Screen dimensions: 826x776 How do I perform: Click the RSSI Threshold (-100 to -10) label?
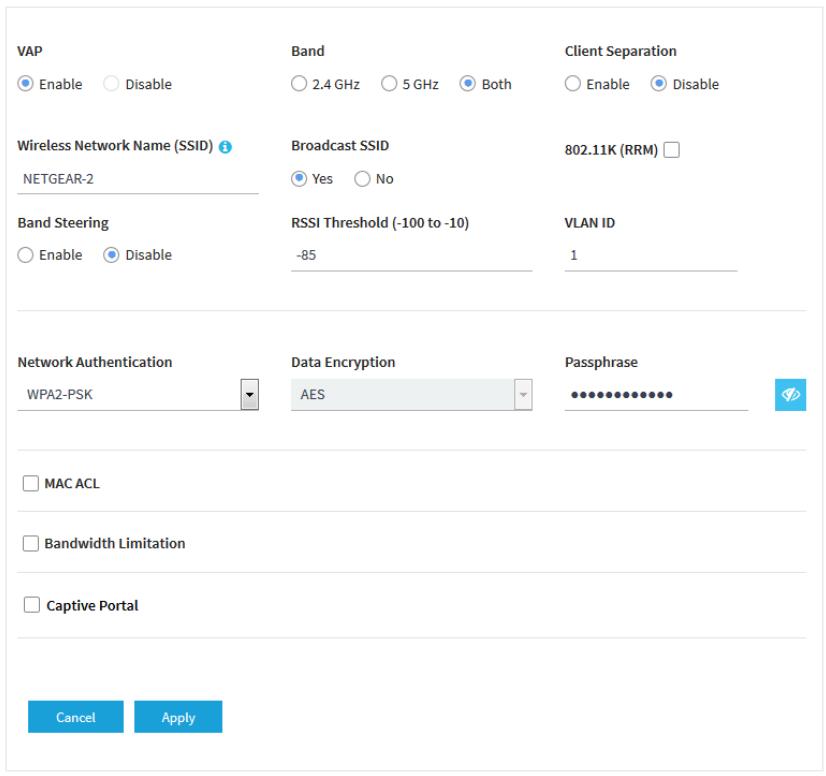coord(380,223)
